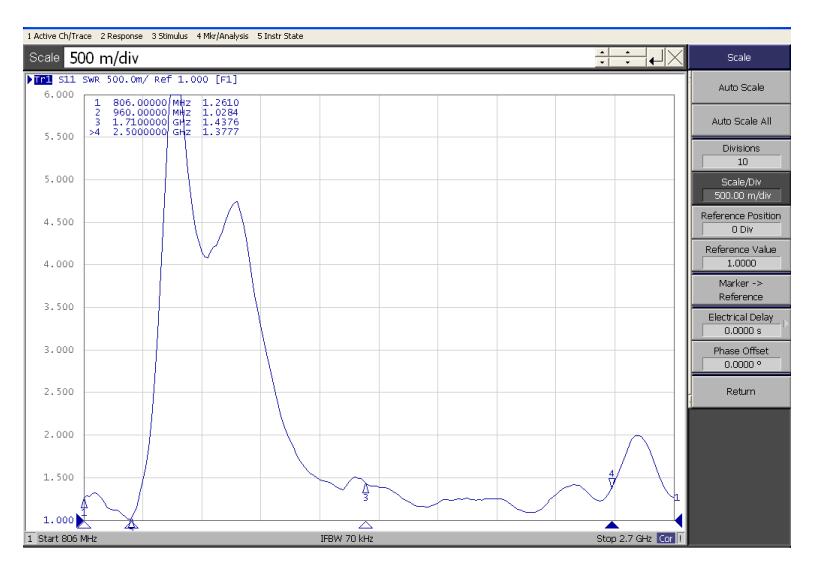Image resolution: width=834 pixels, height=571 pixels.
Task: Open the Active Ch/Trace menu
Action: click(x=59, y=36)
